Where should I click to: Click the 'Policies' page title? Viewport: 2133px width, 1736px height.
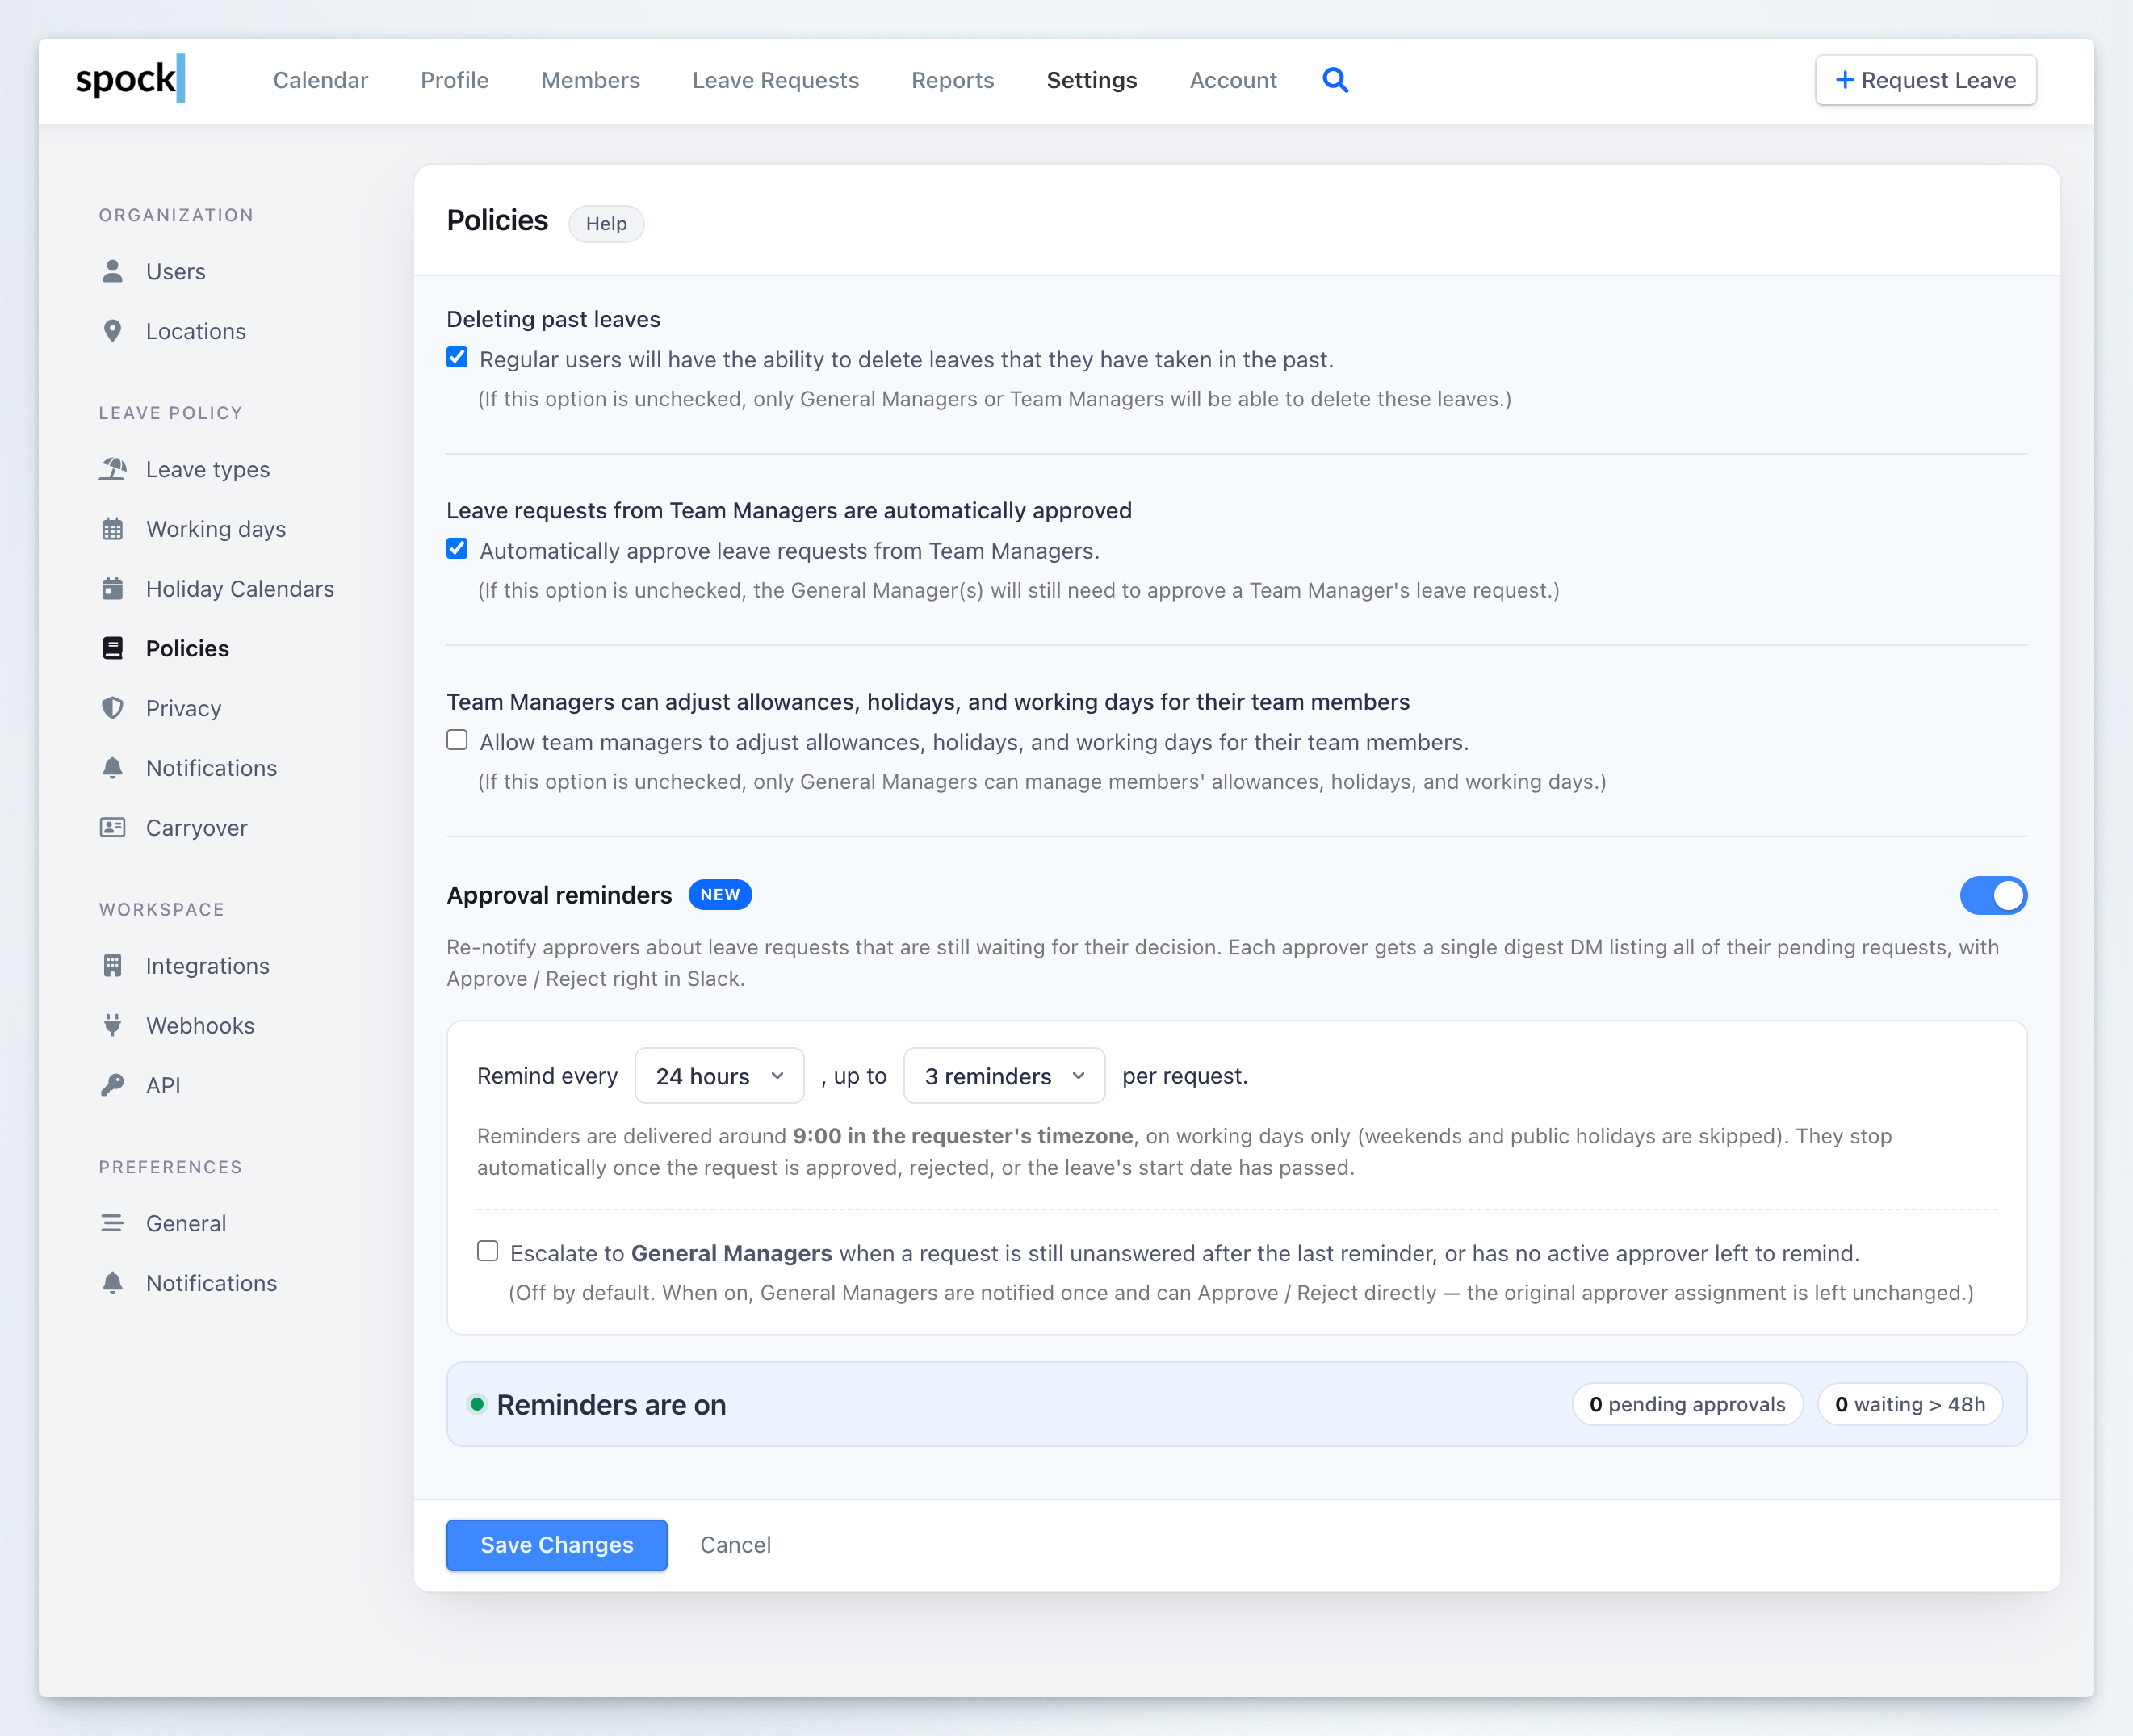[497, 221]
